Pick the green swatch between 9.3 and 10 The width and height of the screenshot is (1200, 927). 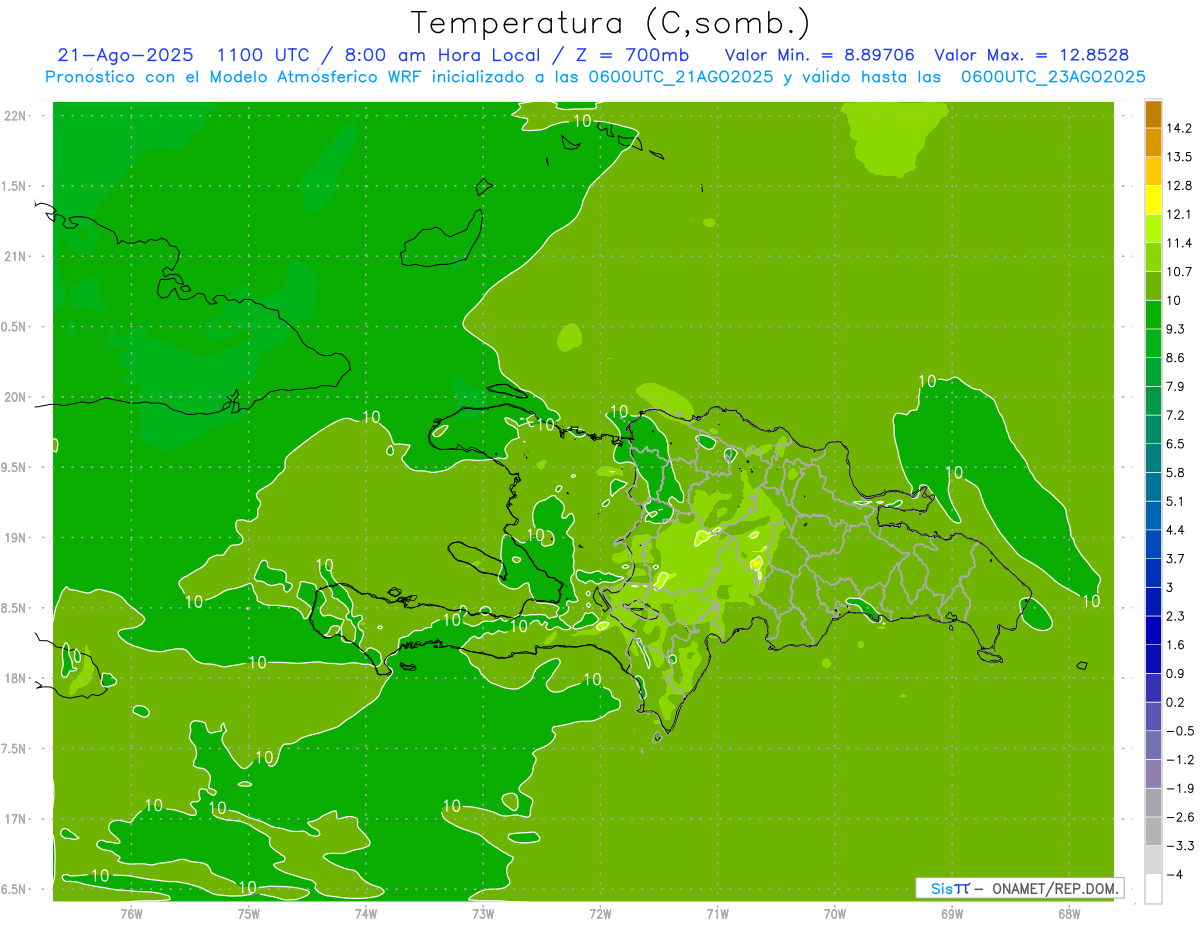(x=1153, y=315)
